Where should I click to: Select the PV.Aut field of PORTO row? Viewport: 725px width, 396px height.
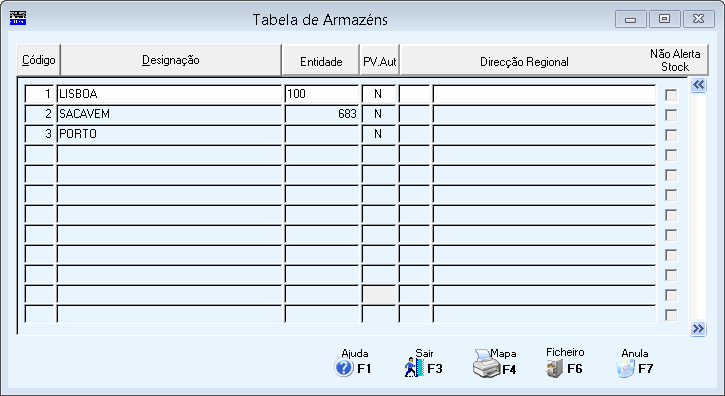pyautogui.click(x=379, y=134)
